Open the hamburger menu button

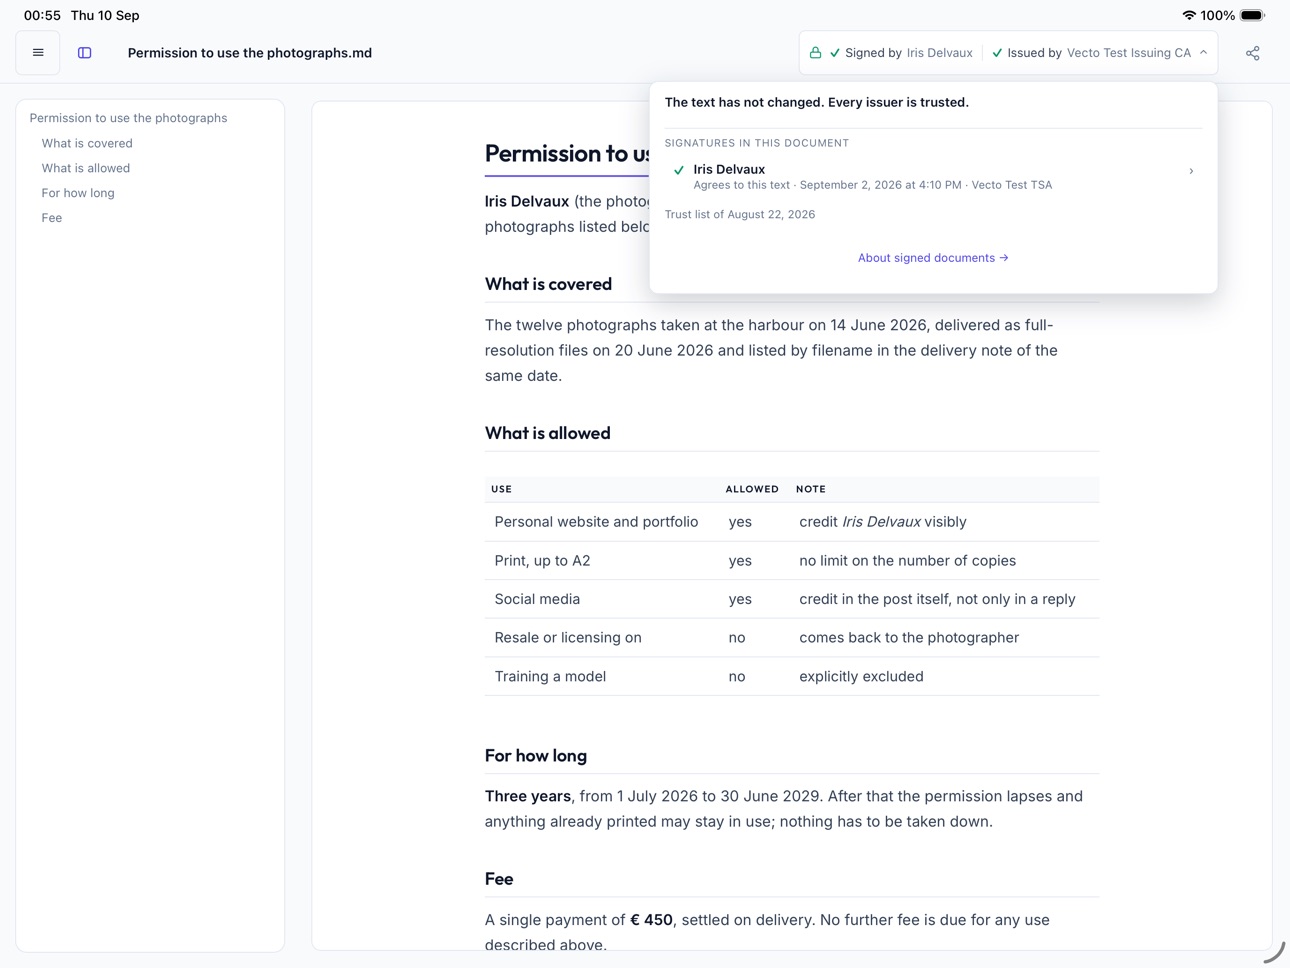[x=38, y=53]
